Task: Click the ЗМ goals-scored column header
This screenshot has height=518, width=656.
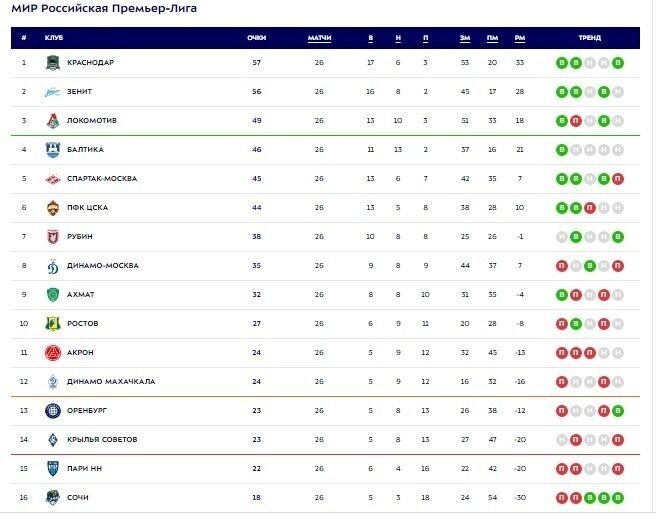Action: (x=465, y=38)
